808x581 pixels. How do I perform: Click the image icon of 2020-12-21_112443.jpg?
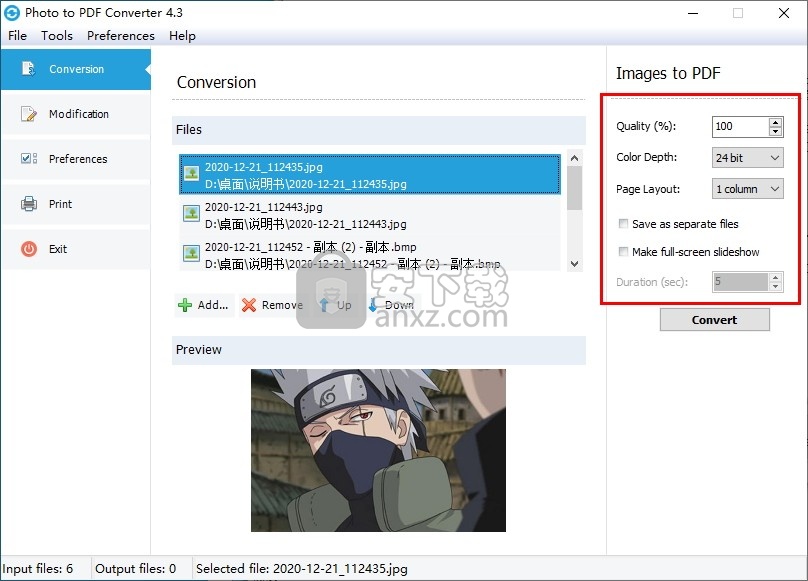tap(192, 213)
